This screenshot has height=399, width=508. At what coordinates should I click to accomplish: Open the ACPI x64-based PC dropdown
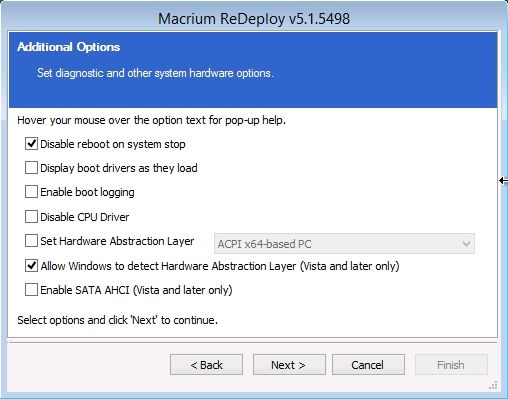click(344, 244)
